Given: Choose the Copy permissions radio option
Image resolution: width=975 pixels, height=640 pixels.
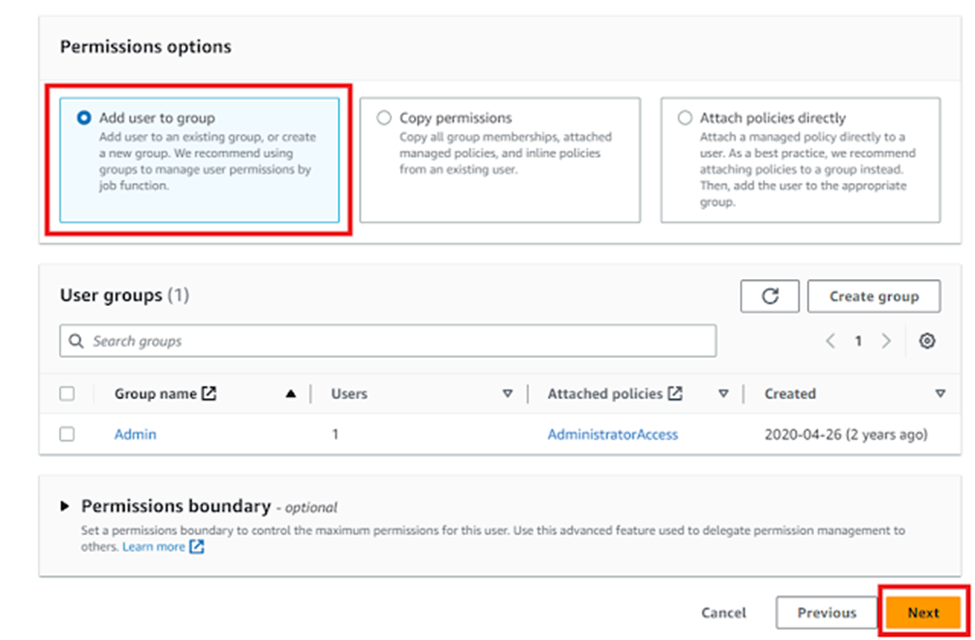Looking at the screenshot, I should pos(384,118).
